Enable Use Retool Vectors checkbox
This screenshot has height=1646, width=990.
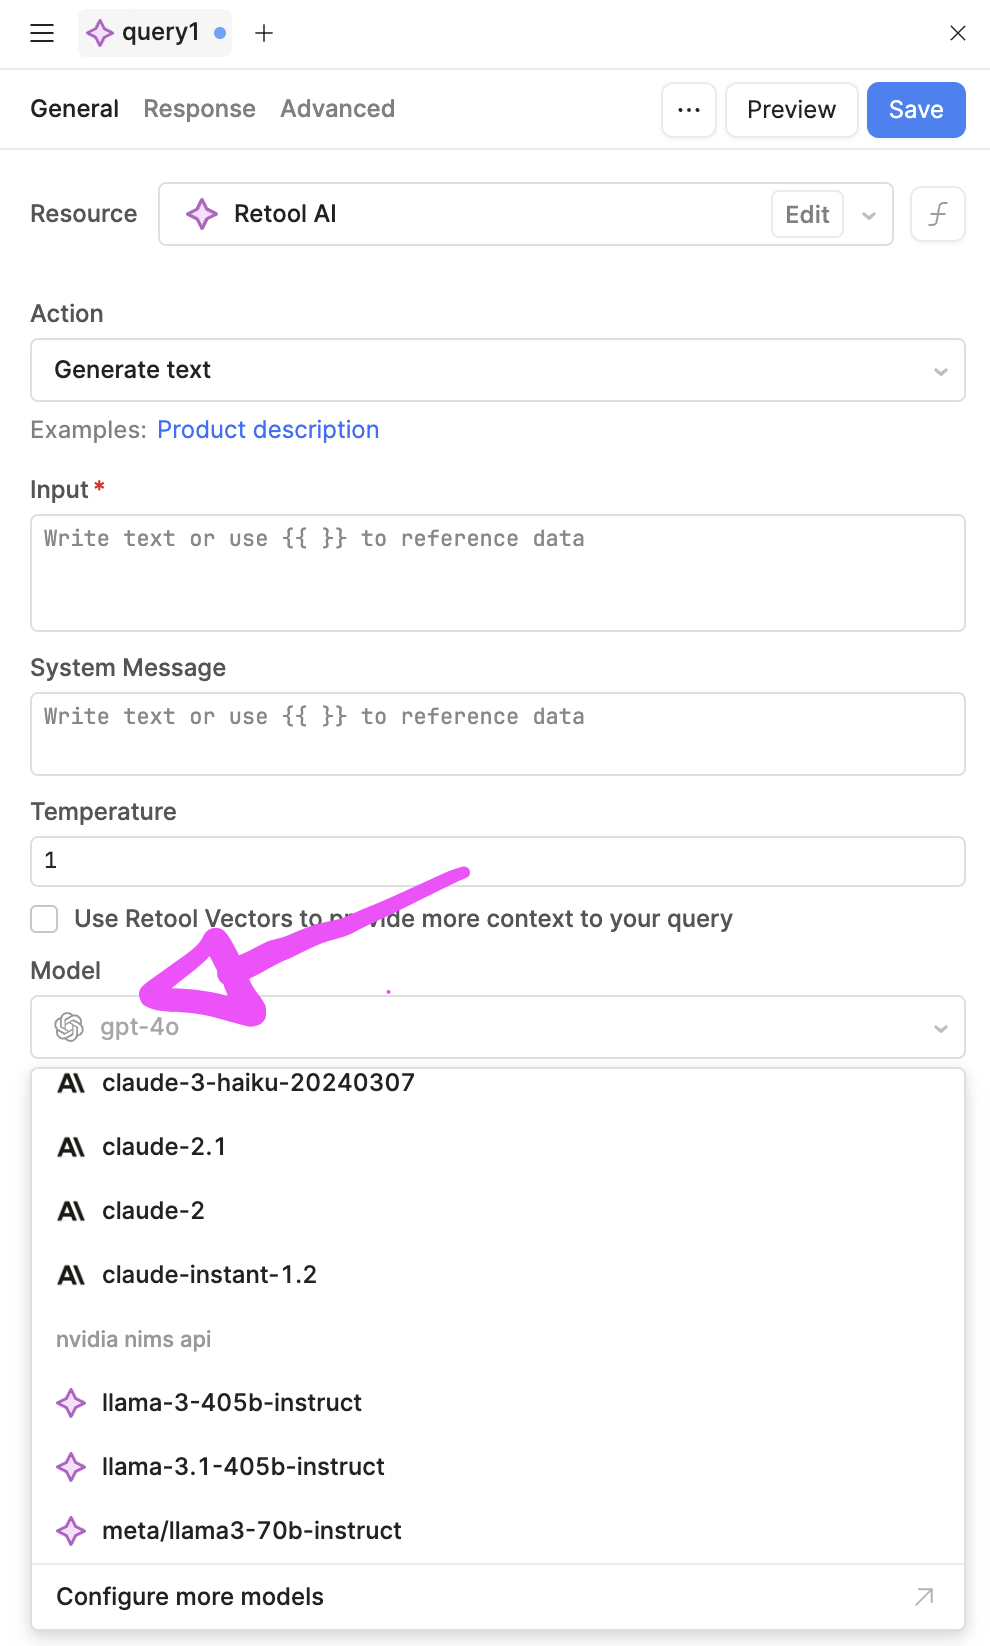[x=44, y=919]
